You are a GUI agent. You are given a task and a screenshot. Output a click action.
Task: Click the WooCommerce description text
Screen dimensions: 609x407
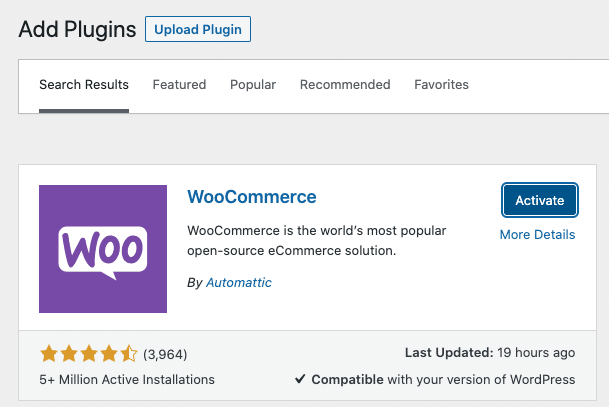click(317, 241)
